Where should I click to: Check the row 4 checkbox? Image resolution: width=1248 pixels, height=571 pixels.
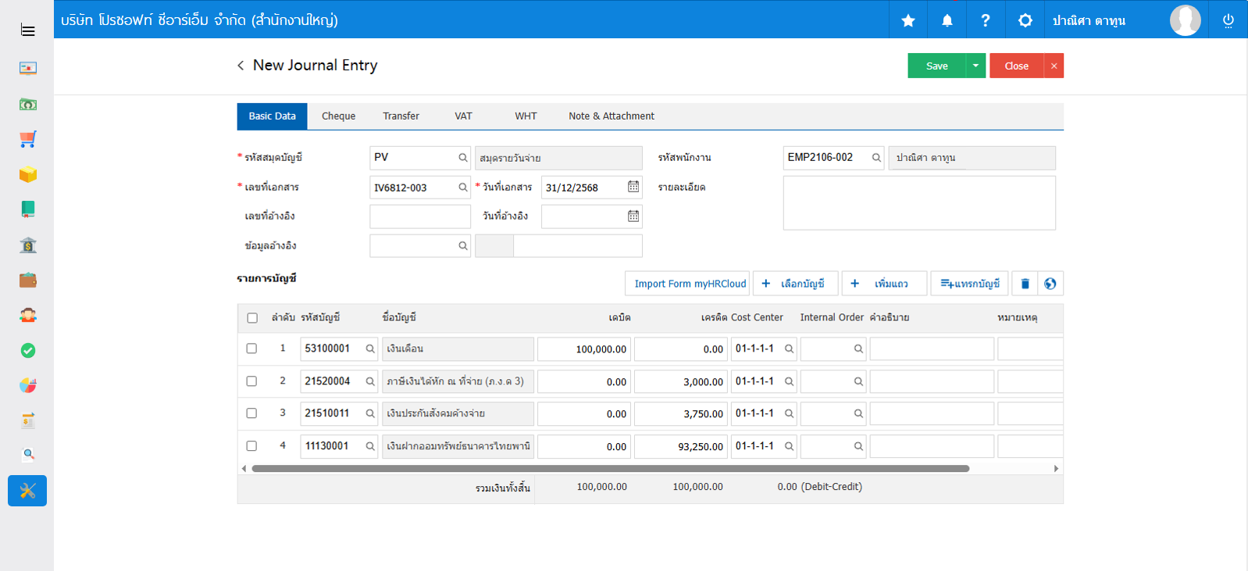252,446
